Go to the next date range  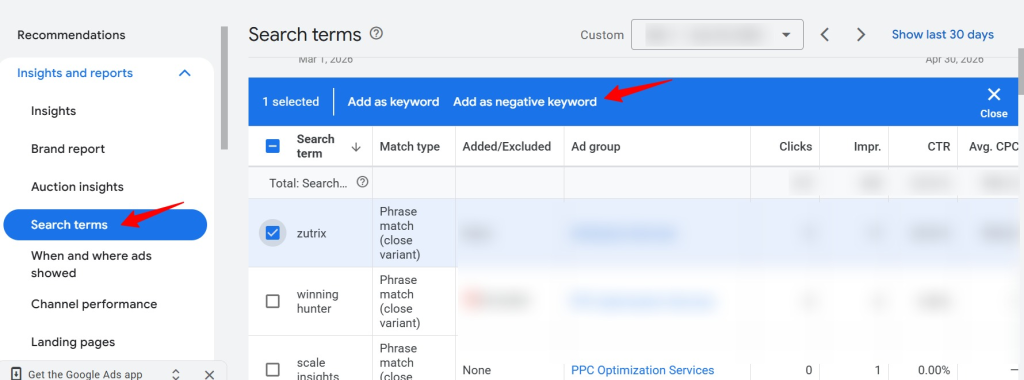(x=861, y=35)
